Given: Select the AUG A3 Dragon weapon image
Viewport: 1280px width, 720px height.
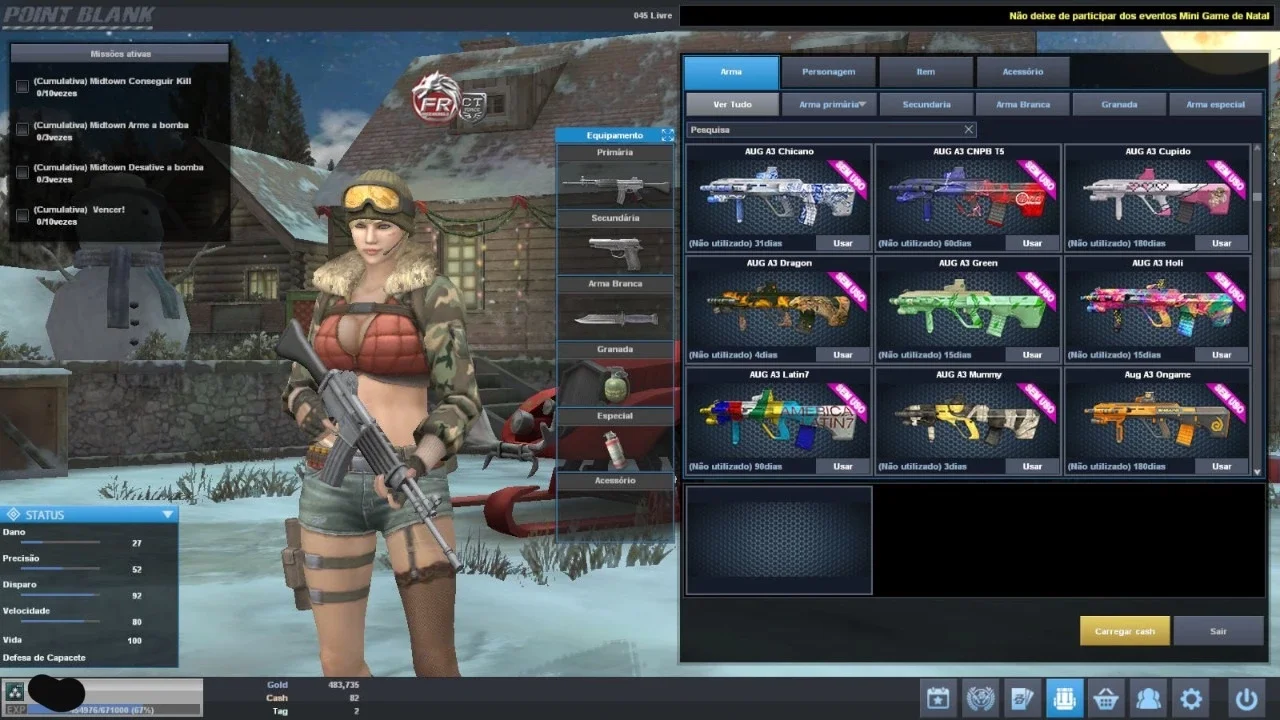Looking at the screenshot, I should click(x=779, y=308).
